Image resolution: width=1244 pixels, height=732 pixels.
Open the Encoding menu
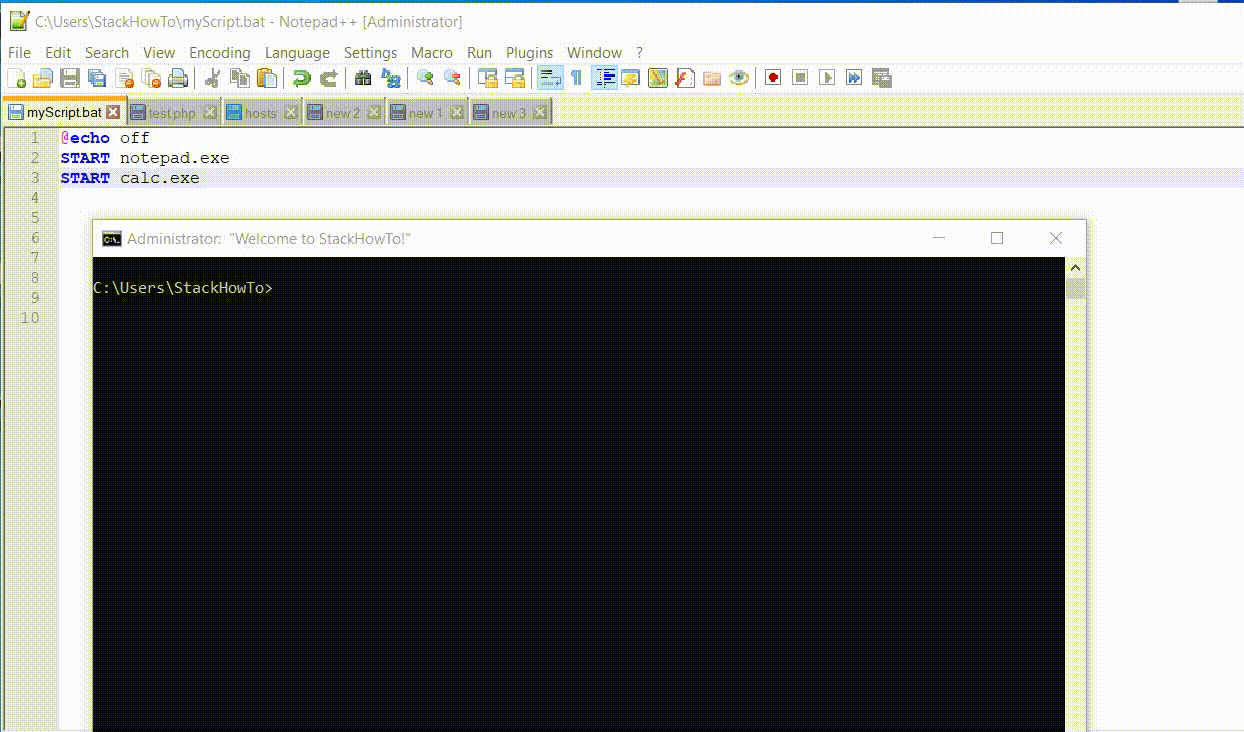(219, 52)
